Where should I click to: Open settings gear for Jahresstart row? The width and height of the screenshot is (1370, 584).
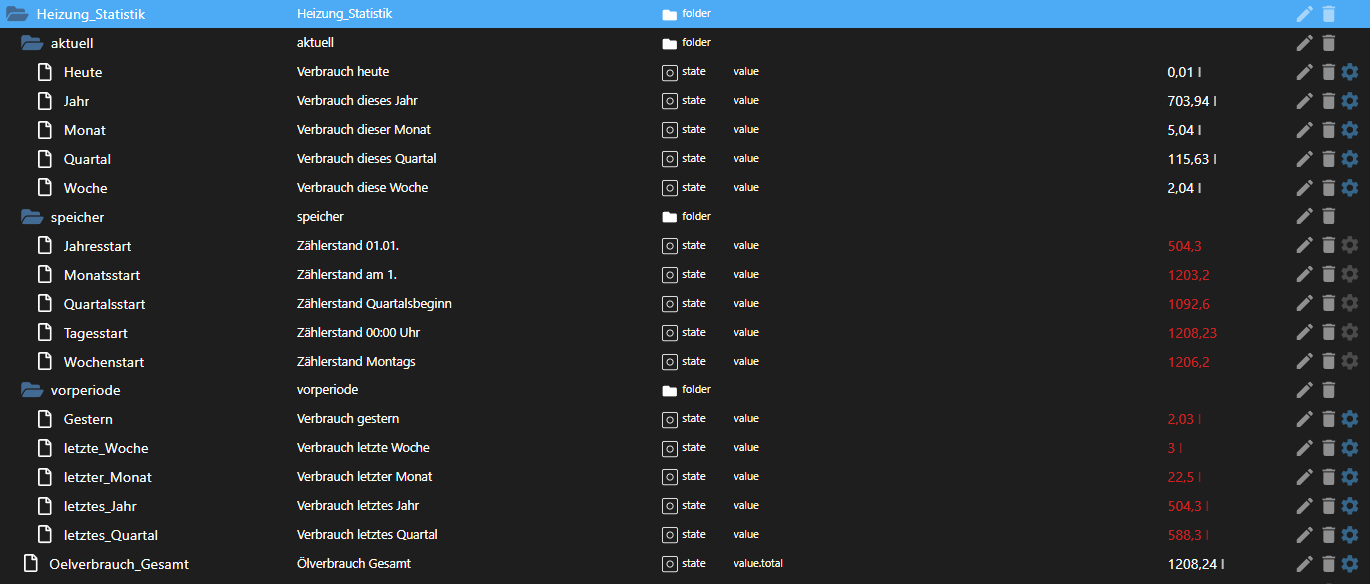pyautogui.click(x=1350, y=245)
